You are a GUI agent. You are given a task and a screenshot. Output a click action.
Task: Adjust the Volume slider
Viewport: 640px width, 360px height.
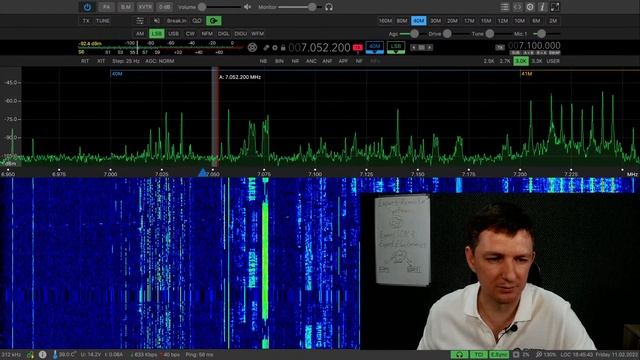tap(220, 7)
